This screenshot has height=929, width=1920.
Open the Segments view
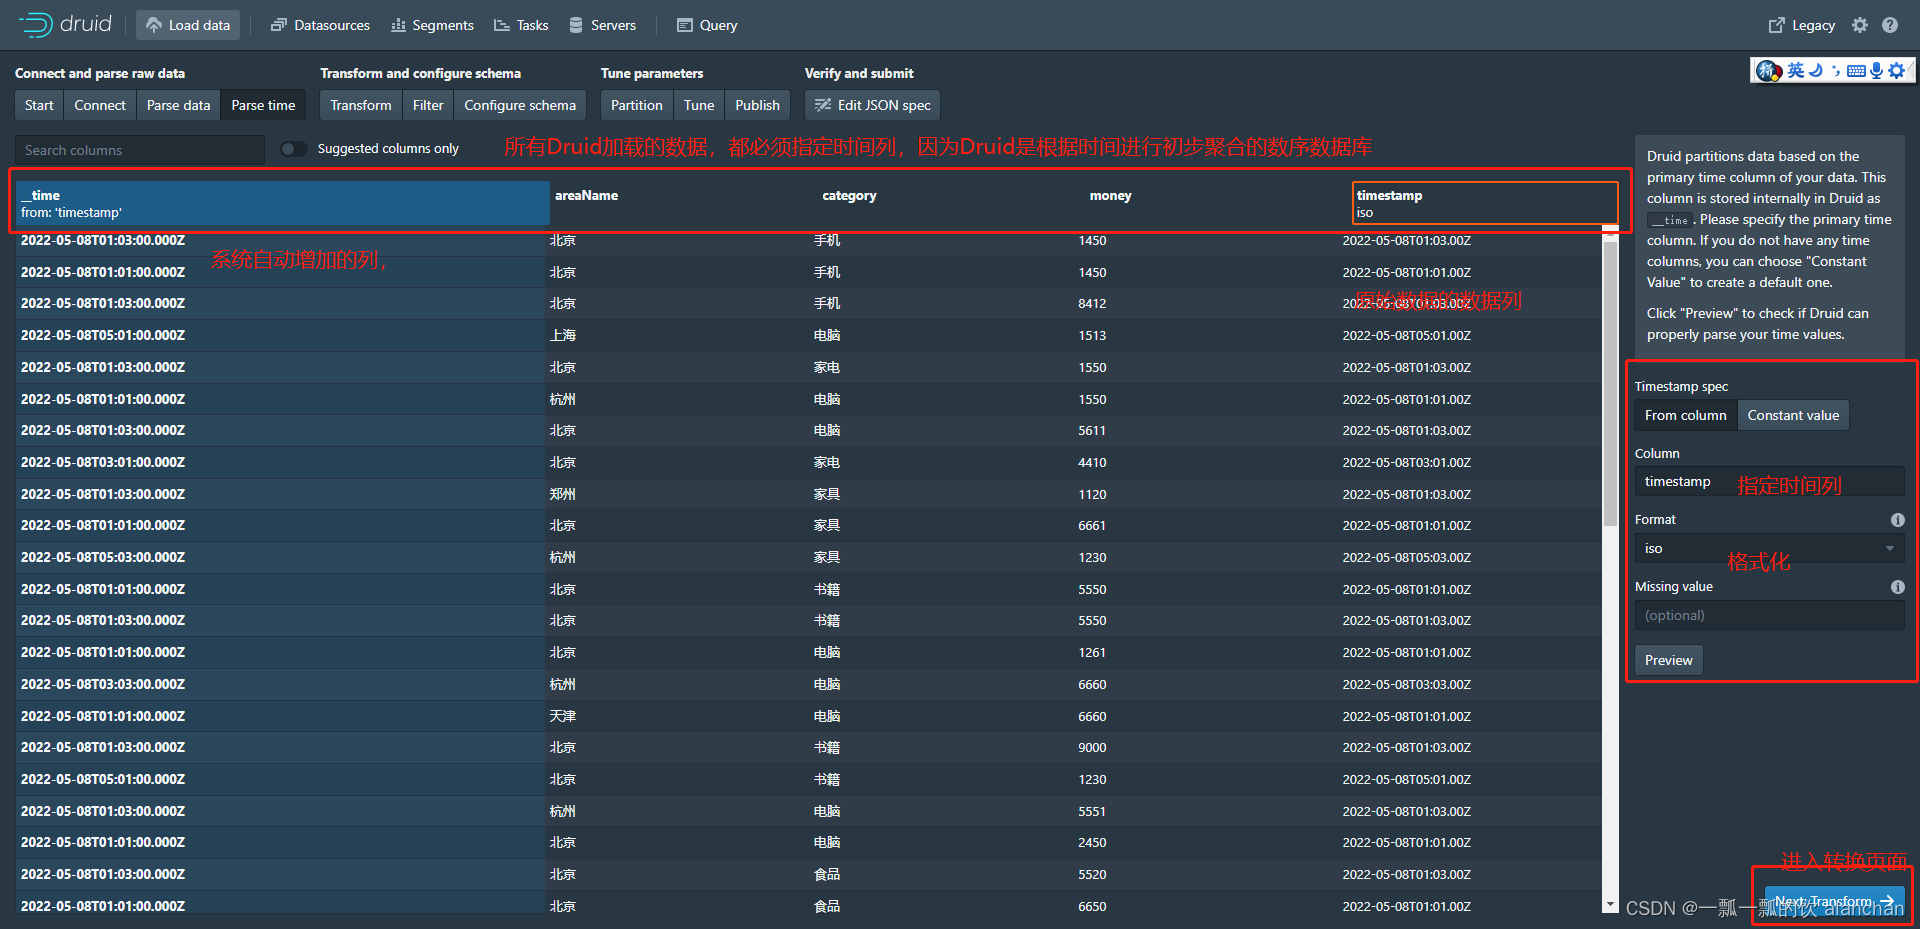click(432, 25)
